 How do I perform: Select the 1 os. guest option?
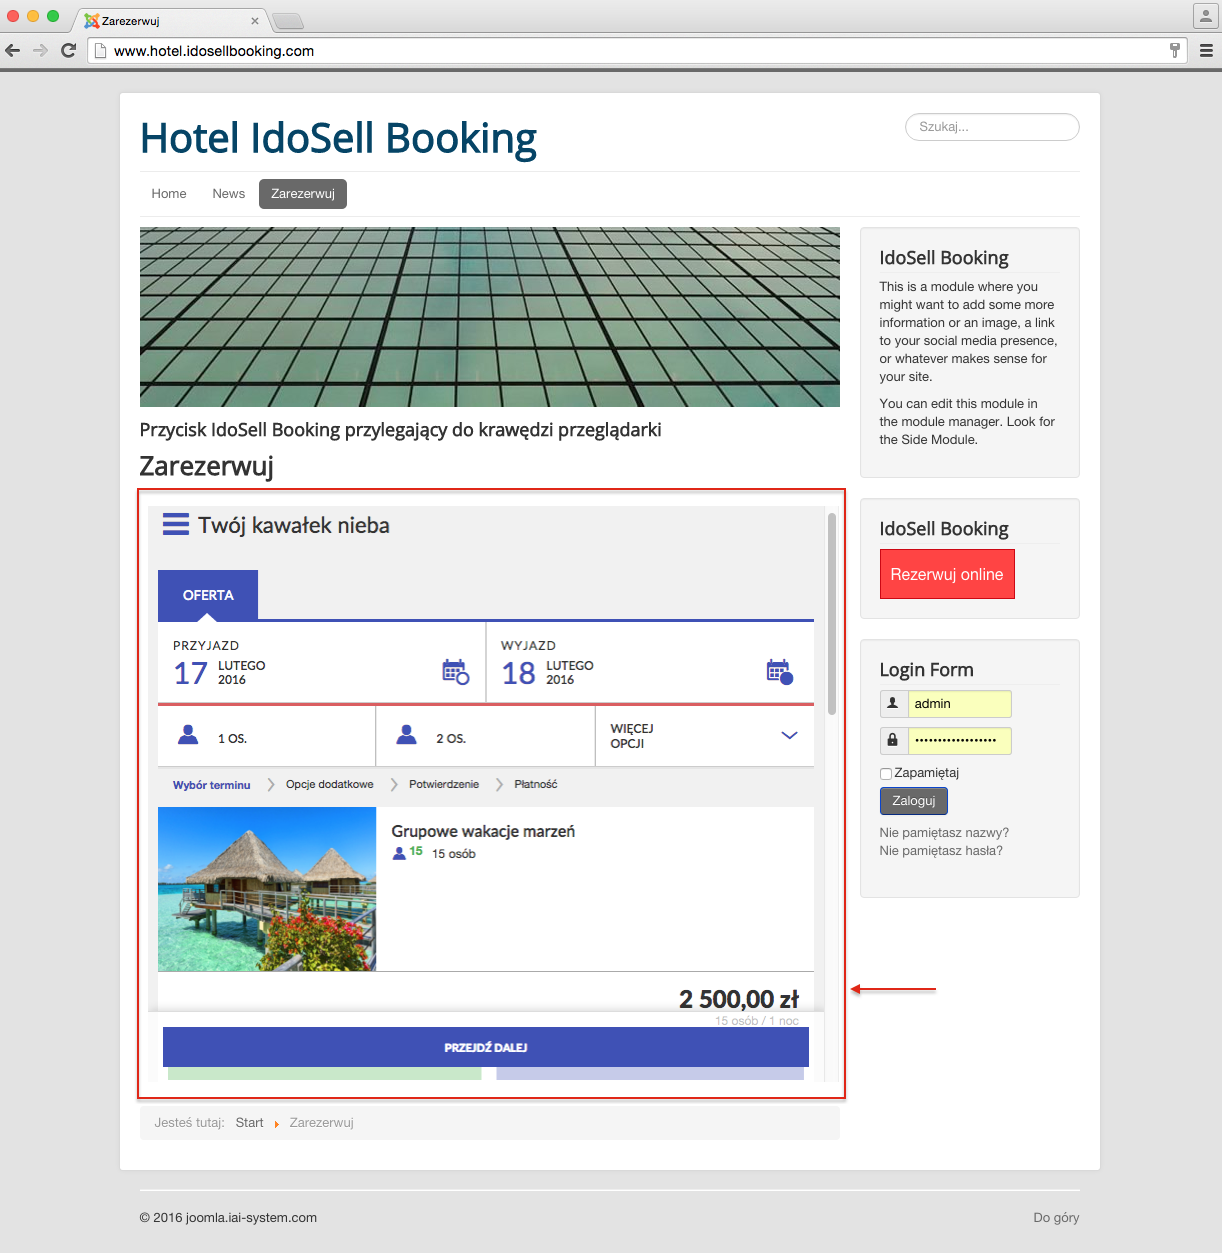pos(267,736)
